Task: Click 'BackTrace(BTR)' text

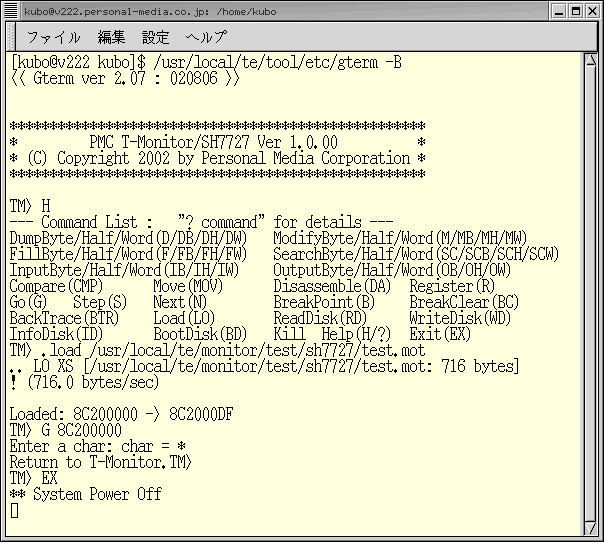Action: (x=64, y=318)
